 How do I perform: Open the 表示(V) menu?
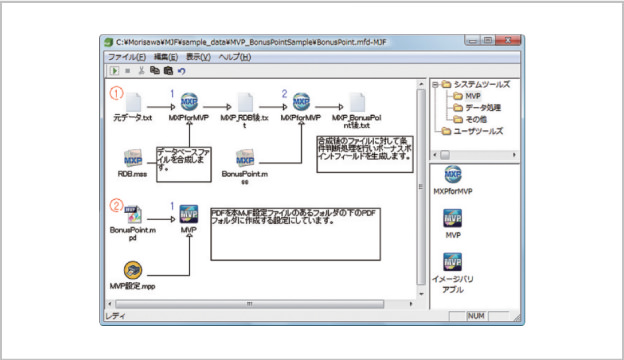(198, 57)
